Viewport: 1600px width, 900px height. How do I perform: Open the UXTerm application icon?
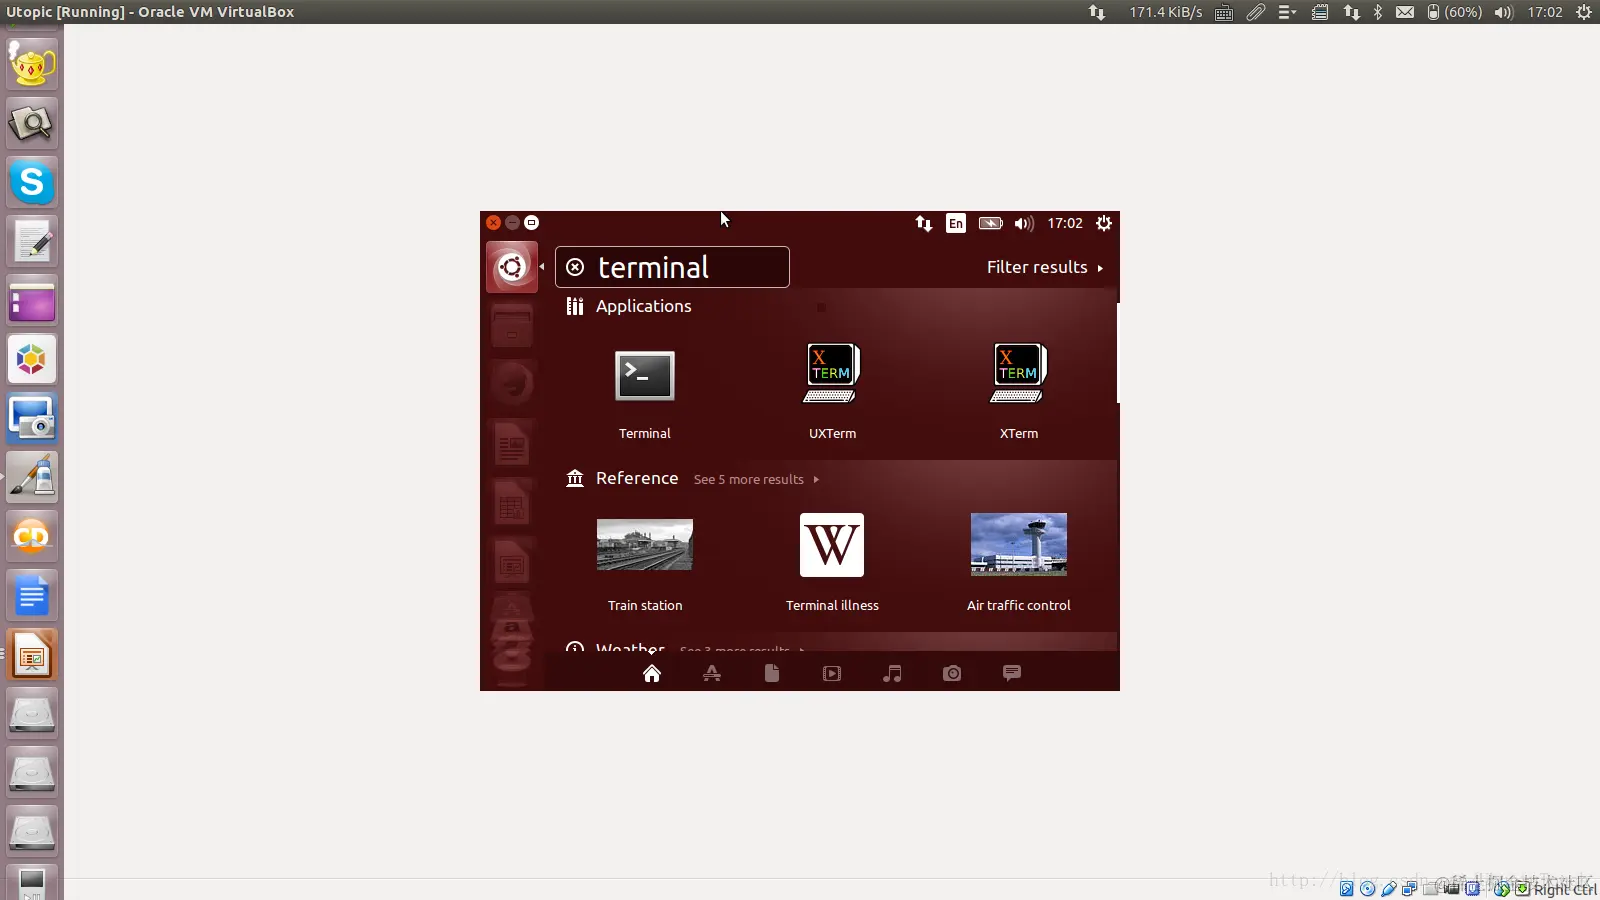coord(832,373)
